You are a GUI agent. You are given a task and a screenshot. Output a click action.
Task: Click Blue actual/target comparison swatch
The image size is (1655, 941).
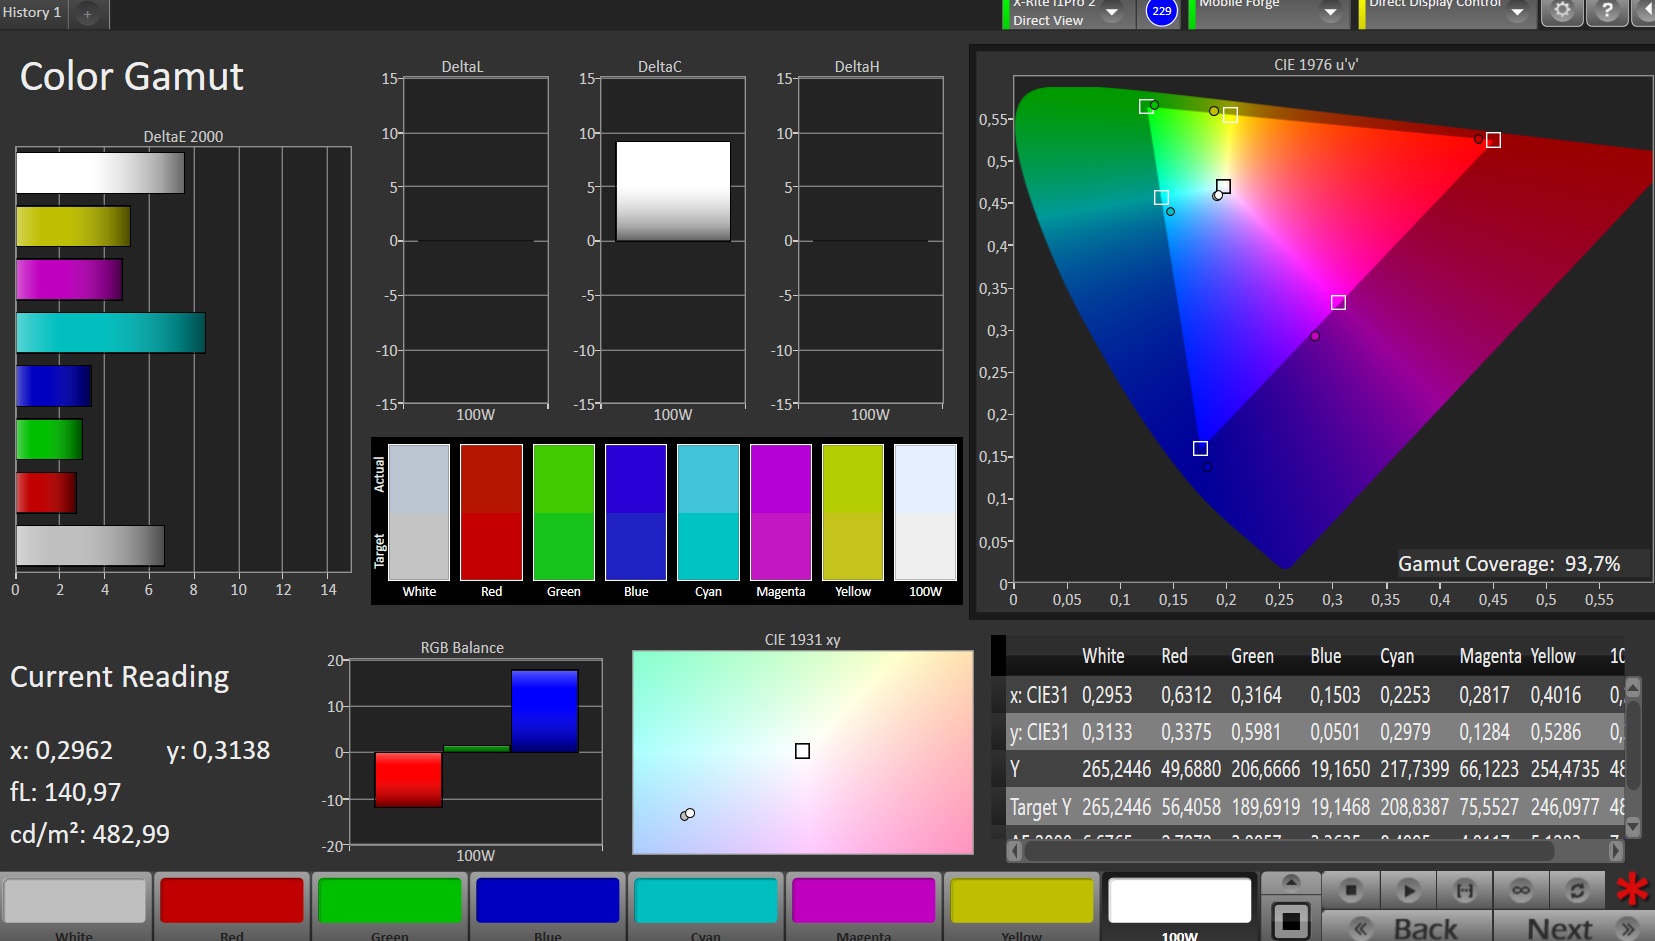(x=636, y=512)
